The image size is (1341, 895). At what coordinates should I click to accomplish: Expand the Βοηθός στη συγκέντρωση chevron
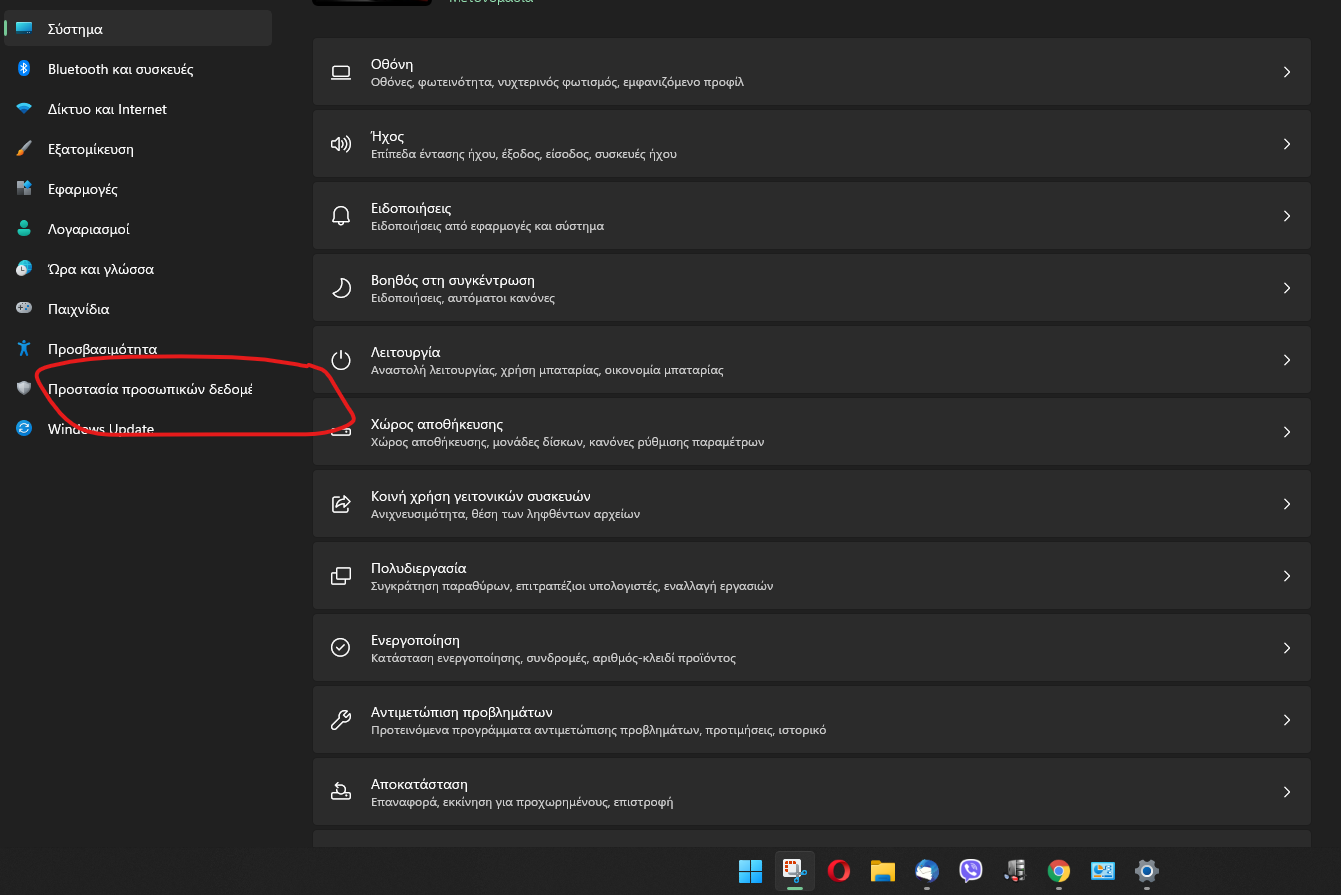(x=1287, y=288)
